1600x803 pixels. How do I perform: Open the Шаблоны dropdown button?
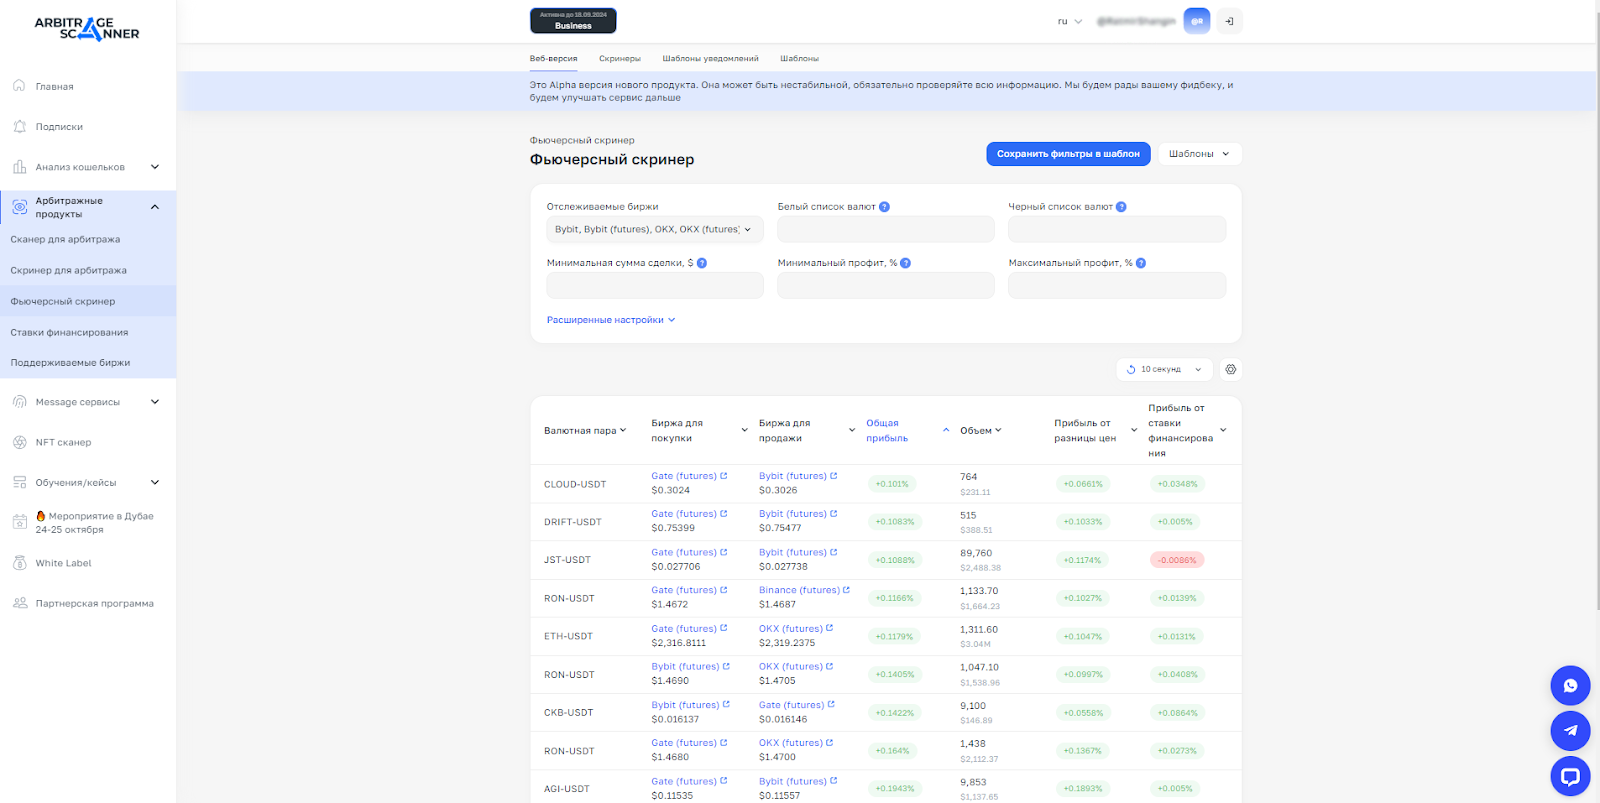[x=1200, y=154]
